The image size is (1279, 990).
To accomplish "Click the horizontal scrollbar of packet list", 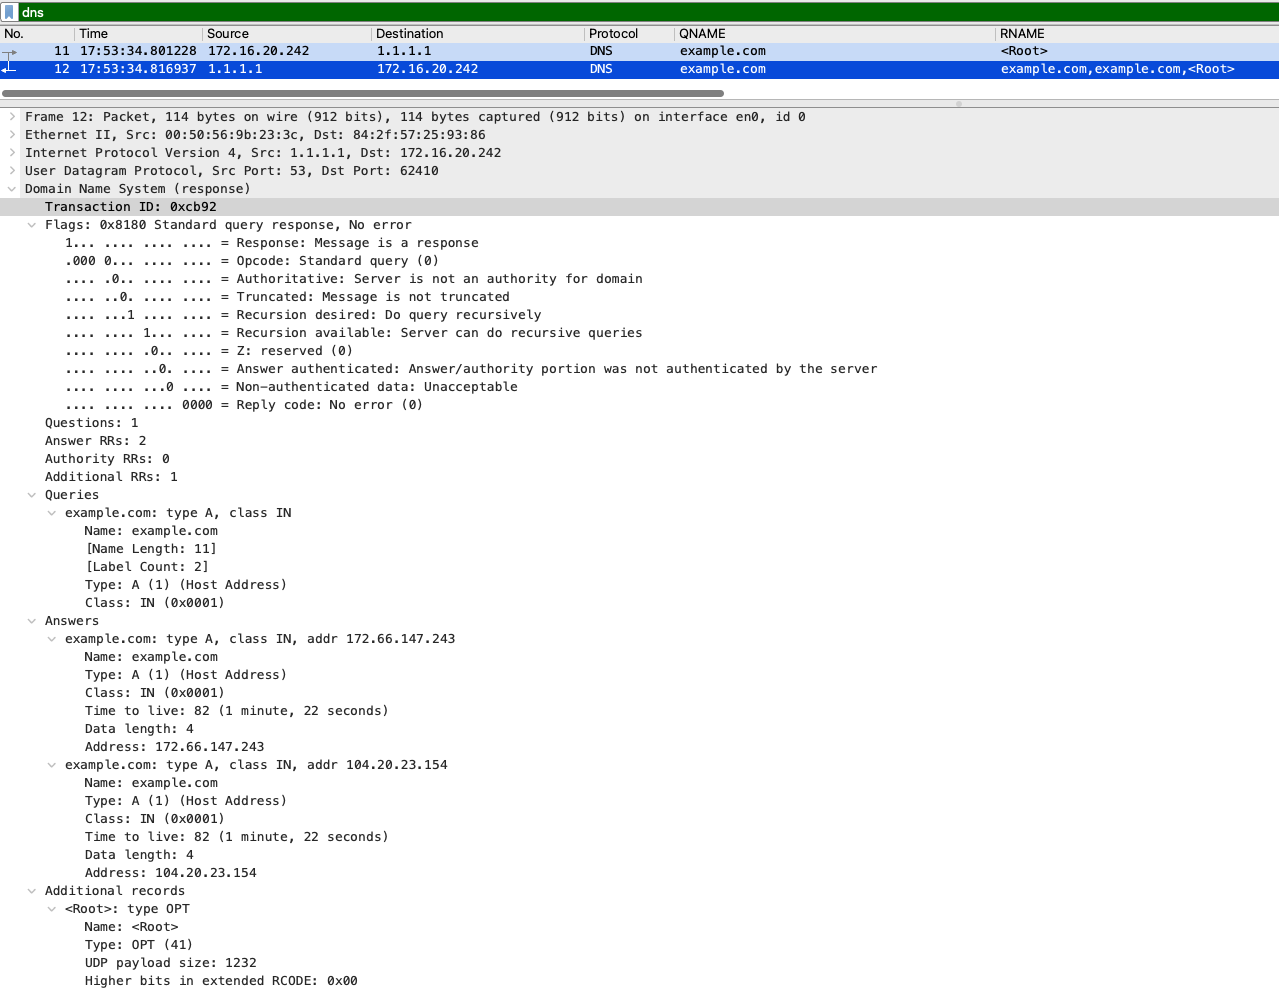I will coord(363,93).
